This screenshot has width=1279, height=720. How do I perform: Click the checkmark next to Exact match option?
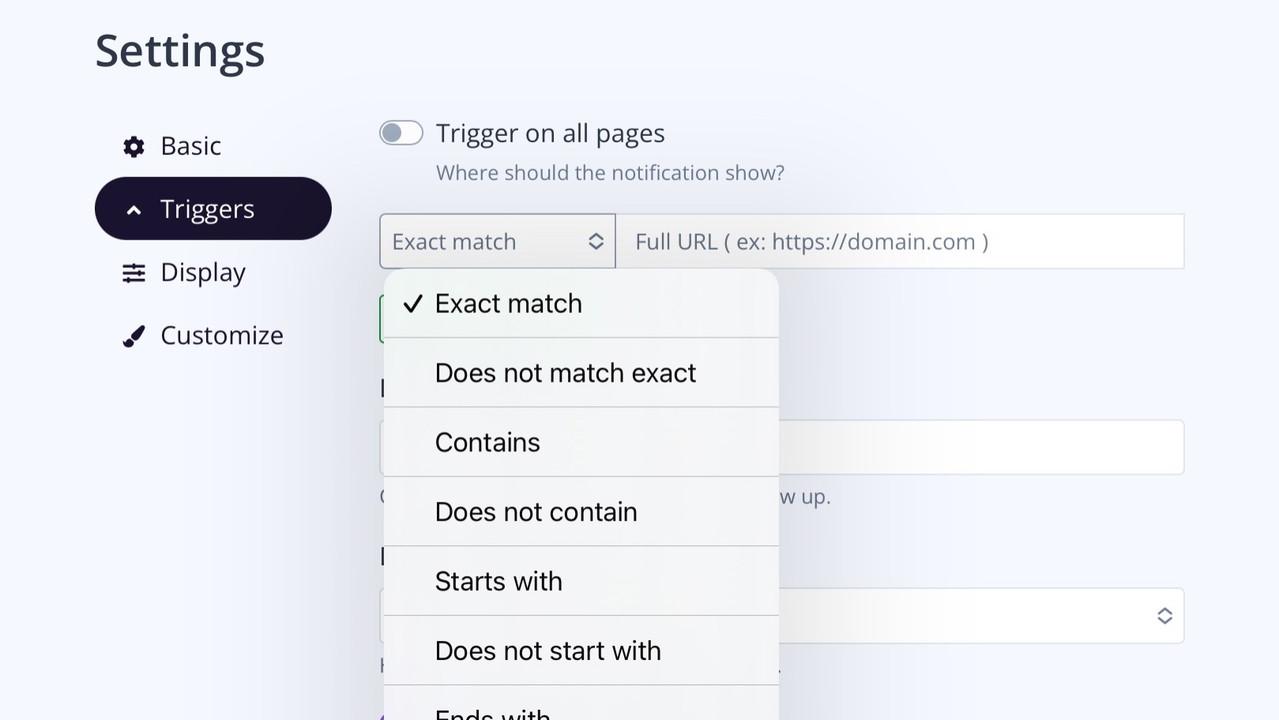click(x=413, y=304)
